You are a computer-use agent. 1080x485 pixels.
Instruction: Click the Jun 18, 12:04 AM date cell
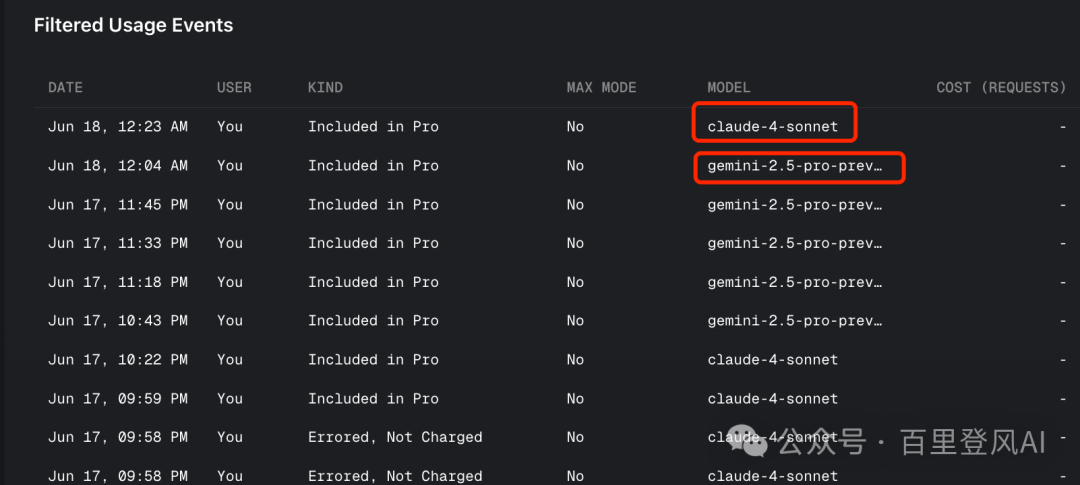[118, 166]
